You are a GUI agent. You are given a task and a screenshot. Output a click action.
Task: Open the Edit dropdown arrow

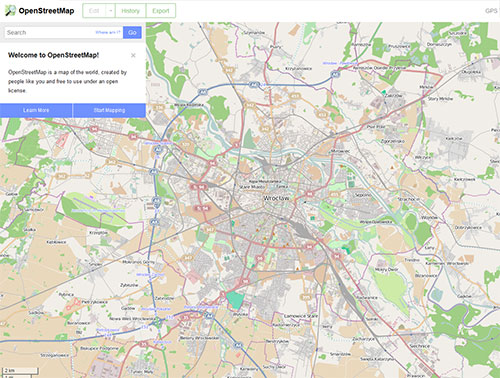(111, 11)
